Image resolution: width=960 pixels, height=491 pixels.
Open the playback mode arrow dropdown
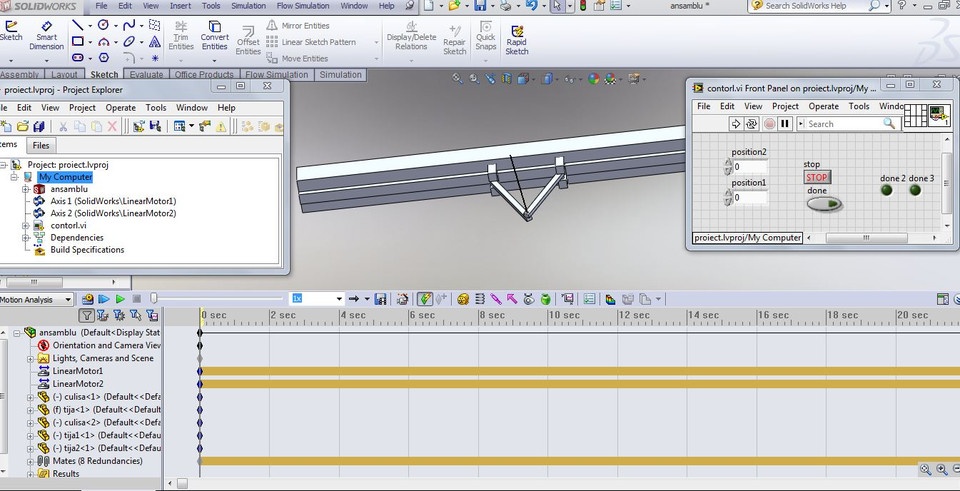(x=367, y=299)
